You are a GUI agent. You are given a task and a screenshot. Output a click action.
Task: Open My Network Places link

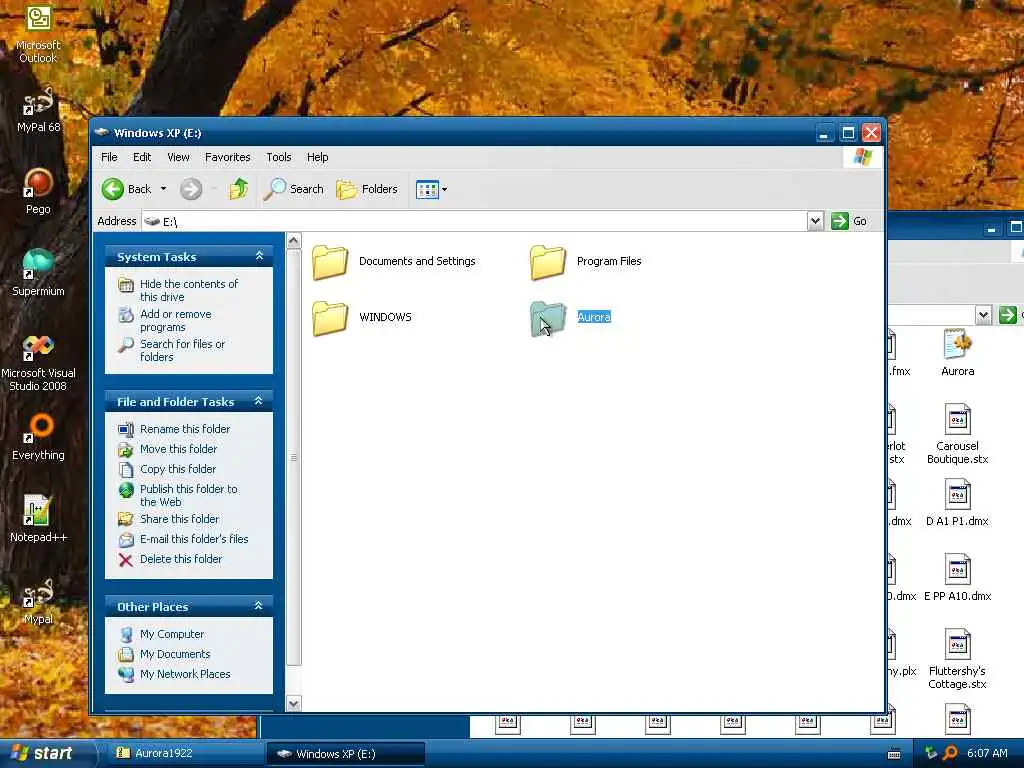(185, 674)
